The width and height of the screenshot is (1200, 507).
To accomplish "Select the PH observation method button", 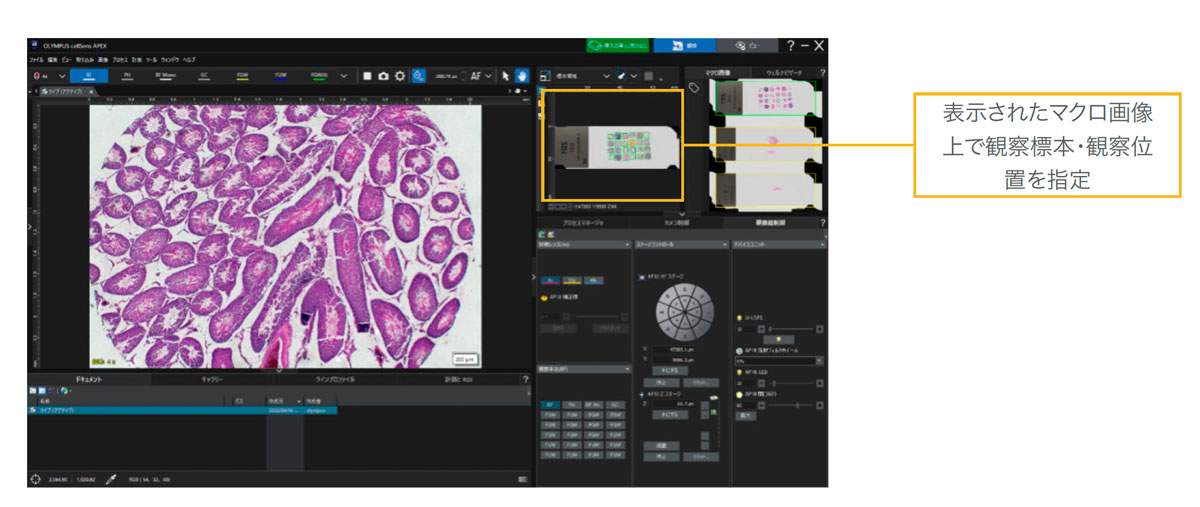I will pyautogui.click(x=126, y=75).
